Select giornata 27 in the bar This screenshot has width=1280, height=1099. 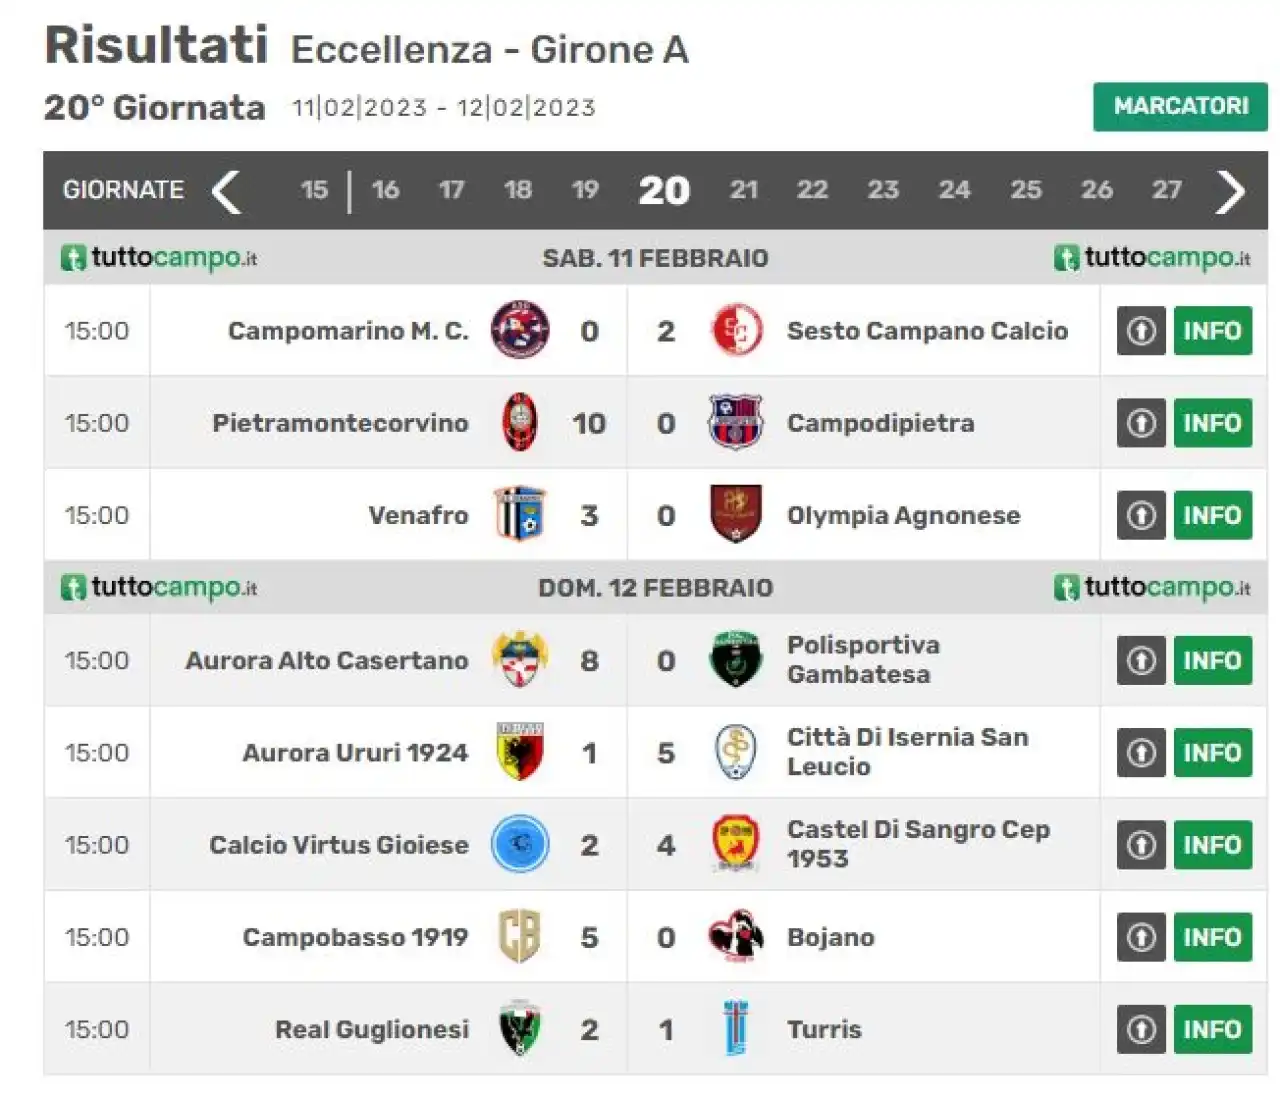pyautogui.click(x=1167, y=190)
